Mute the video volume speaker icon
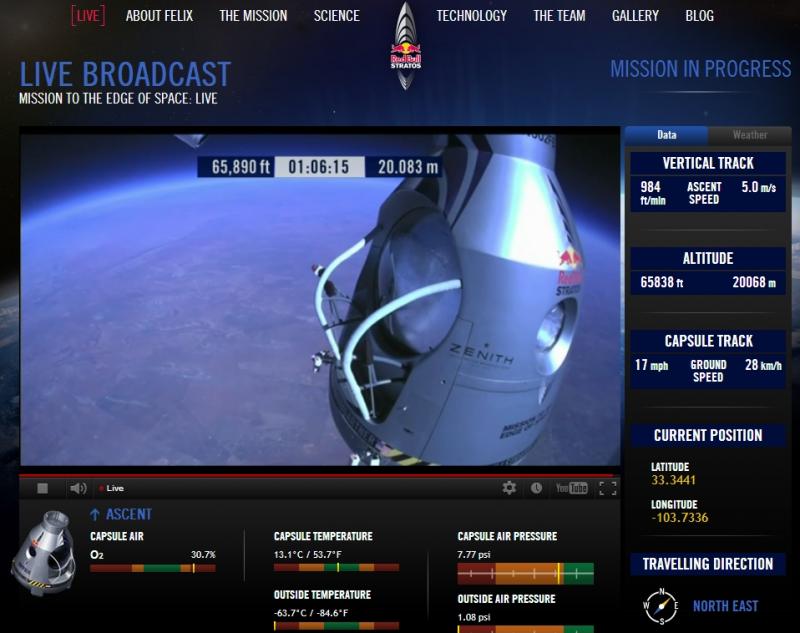The width and height of the screenshot is (800, 633). [x=78, y=489]
